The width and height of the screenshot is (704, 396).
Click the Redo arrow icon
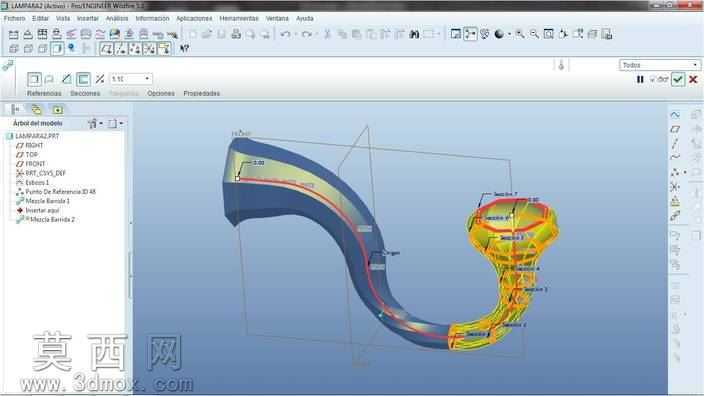pyautogui.click(x=307, y=34)
